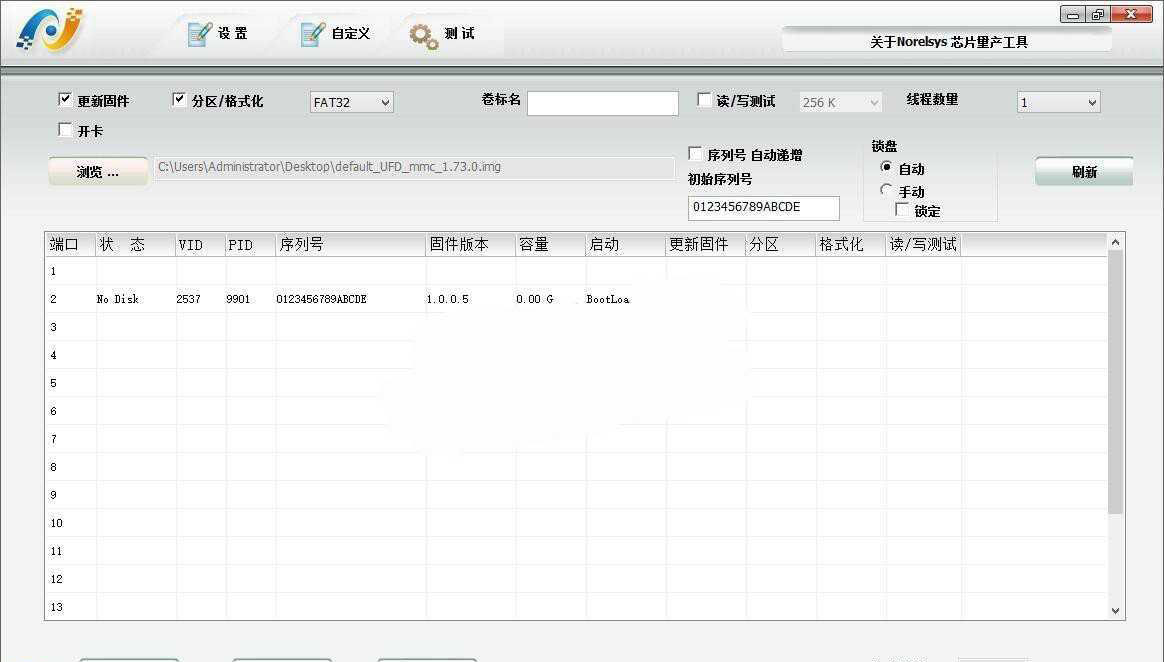
Task: Enable 序列号 自动递增 checkbox
Action: coord(695,154)
